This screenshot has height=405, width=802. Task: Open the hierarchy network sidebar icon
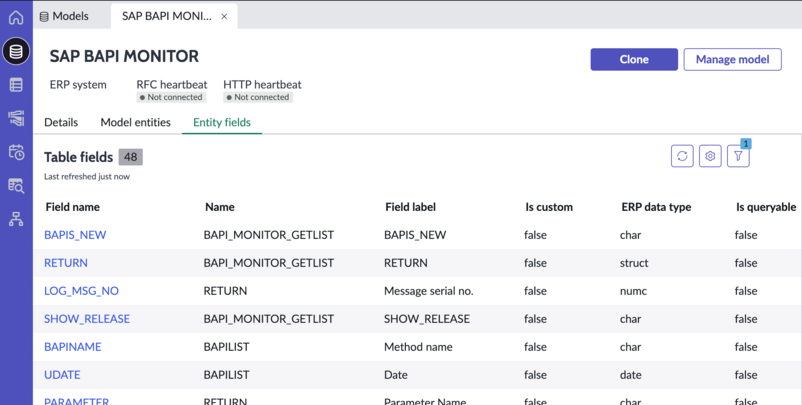[x=16, y=219]
